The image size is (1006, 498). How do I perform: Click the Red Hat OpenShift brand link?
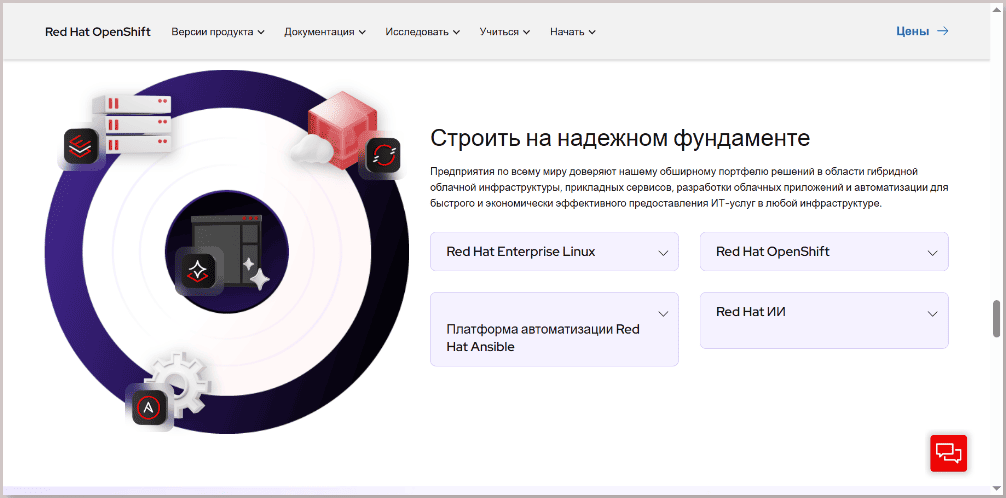(x=98, y=31)
